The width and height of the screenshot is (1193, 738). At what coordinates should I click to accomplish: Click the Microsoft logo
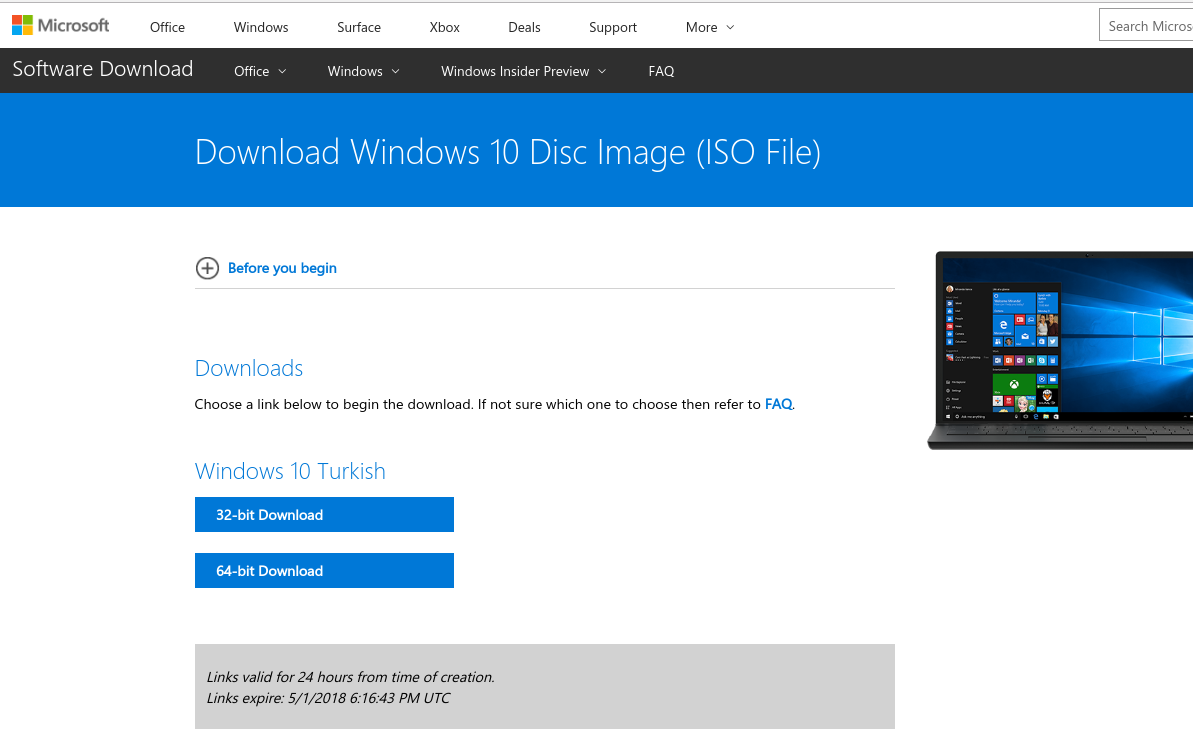click(x=61, y=26)
